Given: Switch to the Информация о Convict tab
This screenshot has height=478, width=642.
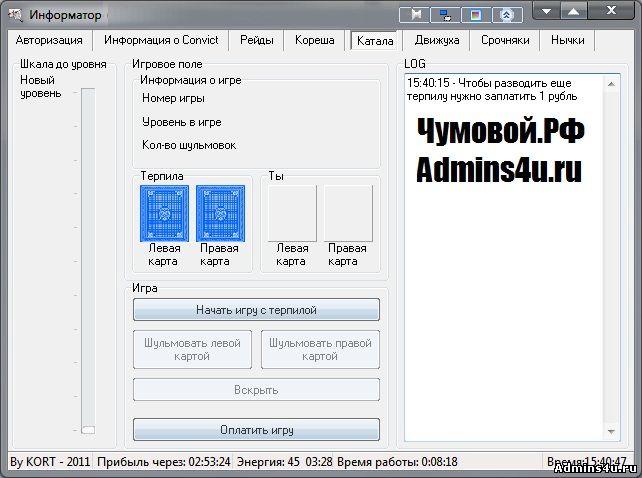Looking at the screenshot, I should (x=162, y=41).
